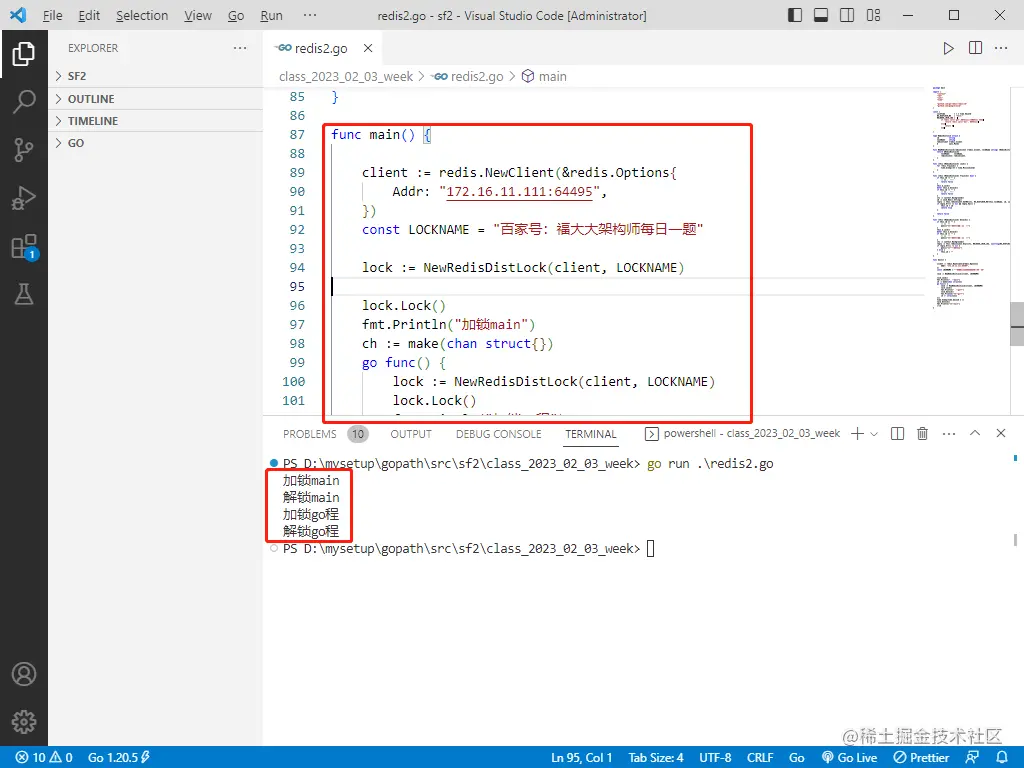
Task: Click the main symbol breadcrumb
Action: [x=544, y=76]
